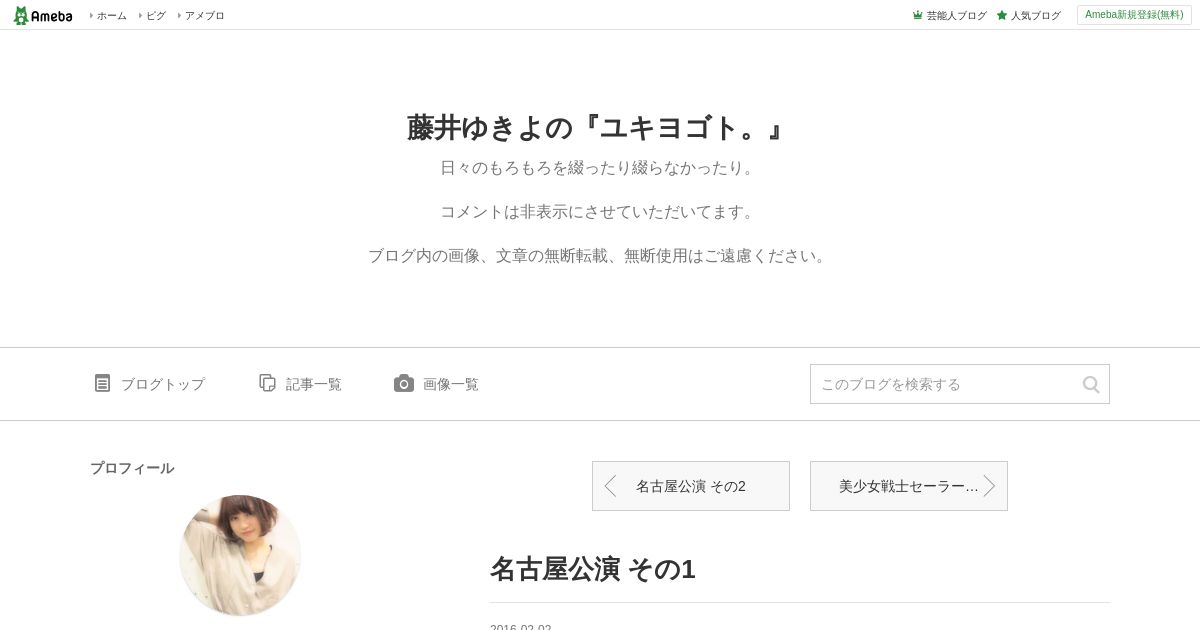Open the ホーム link in top bar
Image resolution: width=1200 pixels, height=630 pixels.
(111, 15)
